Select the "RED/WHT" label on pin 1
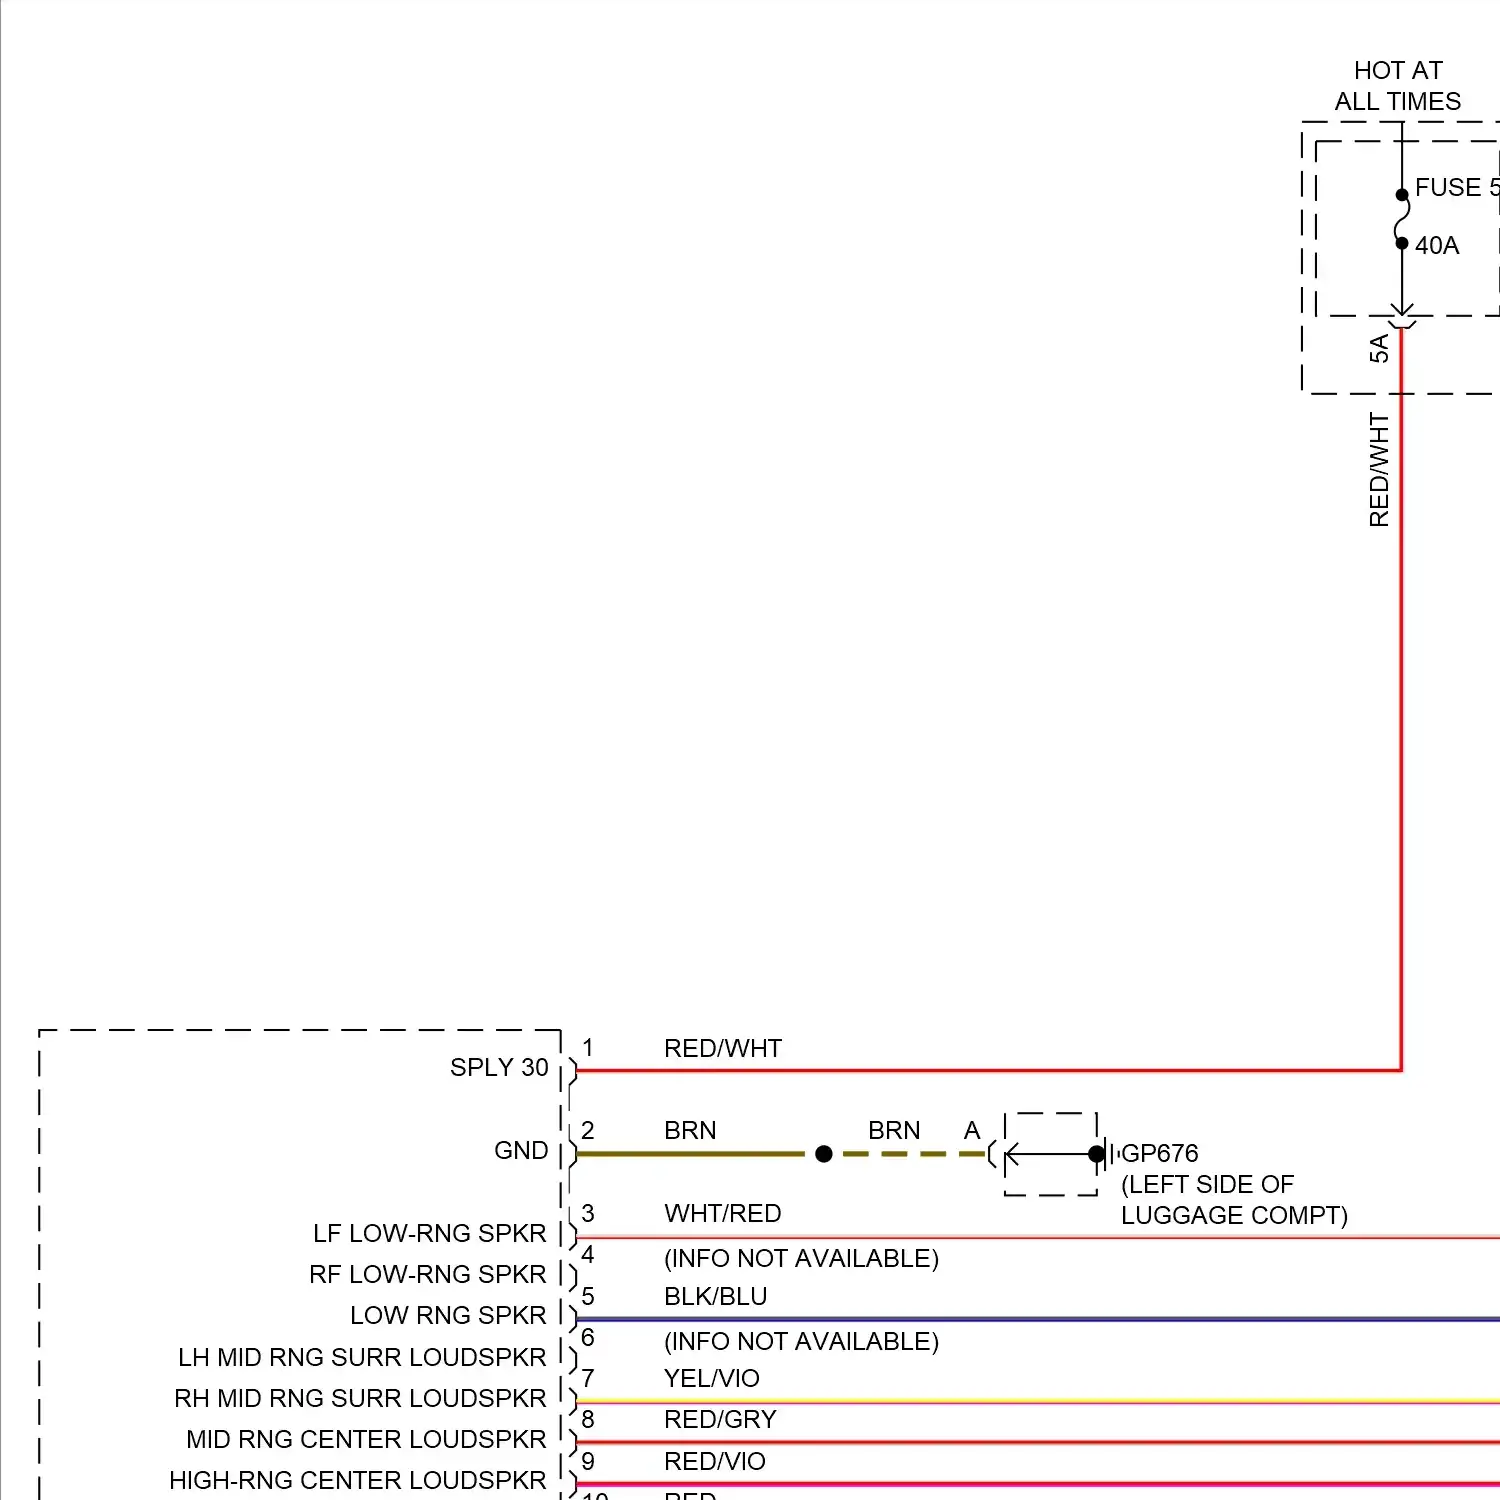This screenshot has width=1500, height=1500. (x=723, y=1048)
